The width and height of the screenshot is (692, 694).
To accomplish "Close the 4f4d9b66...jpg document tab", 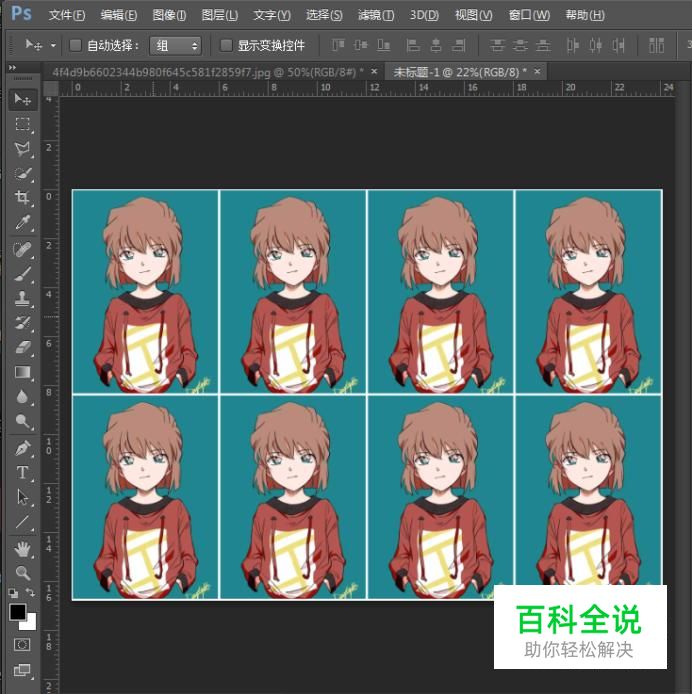I will click(374, 71).
